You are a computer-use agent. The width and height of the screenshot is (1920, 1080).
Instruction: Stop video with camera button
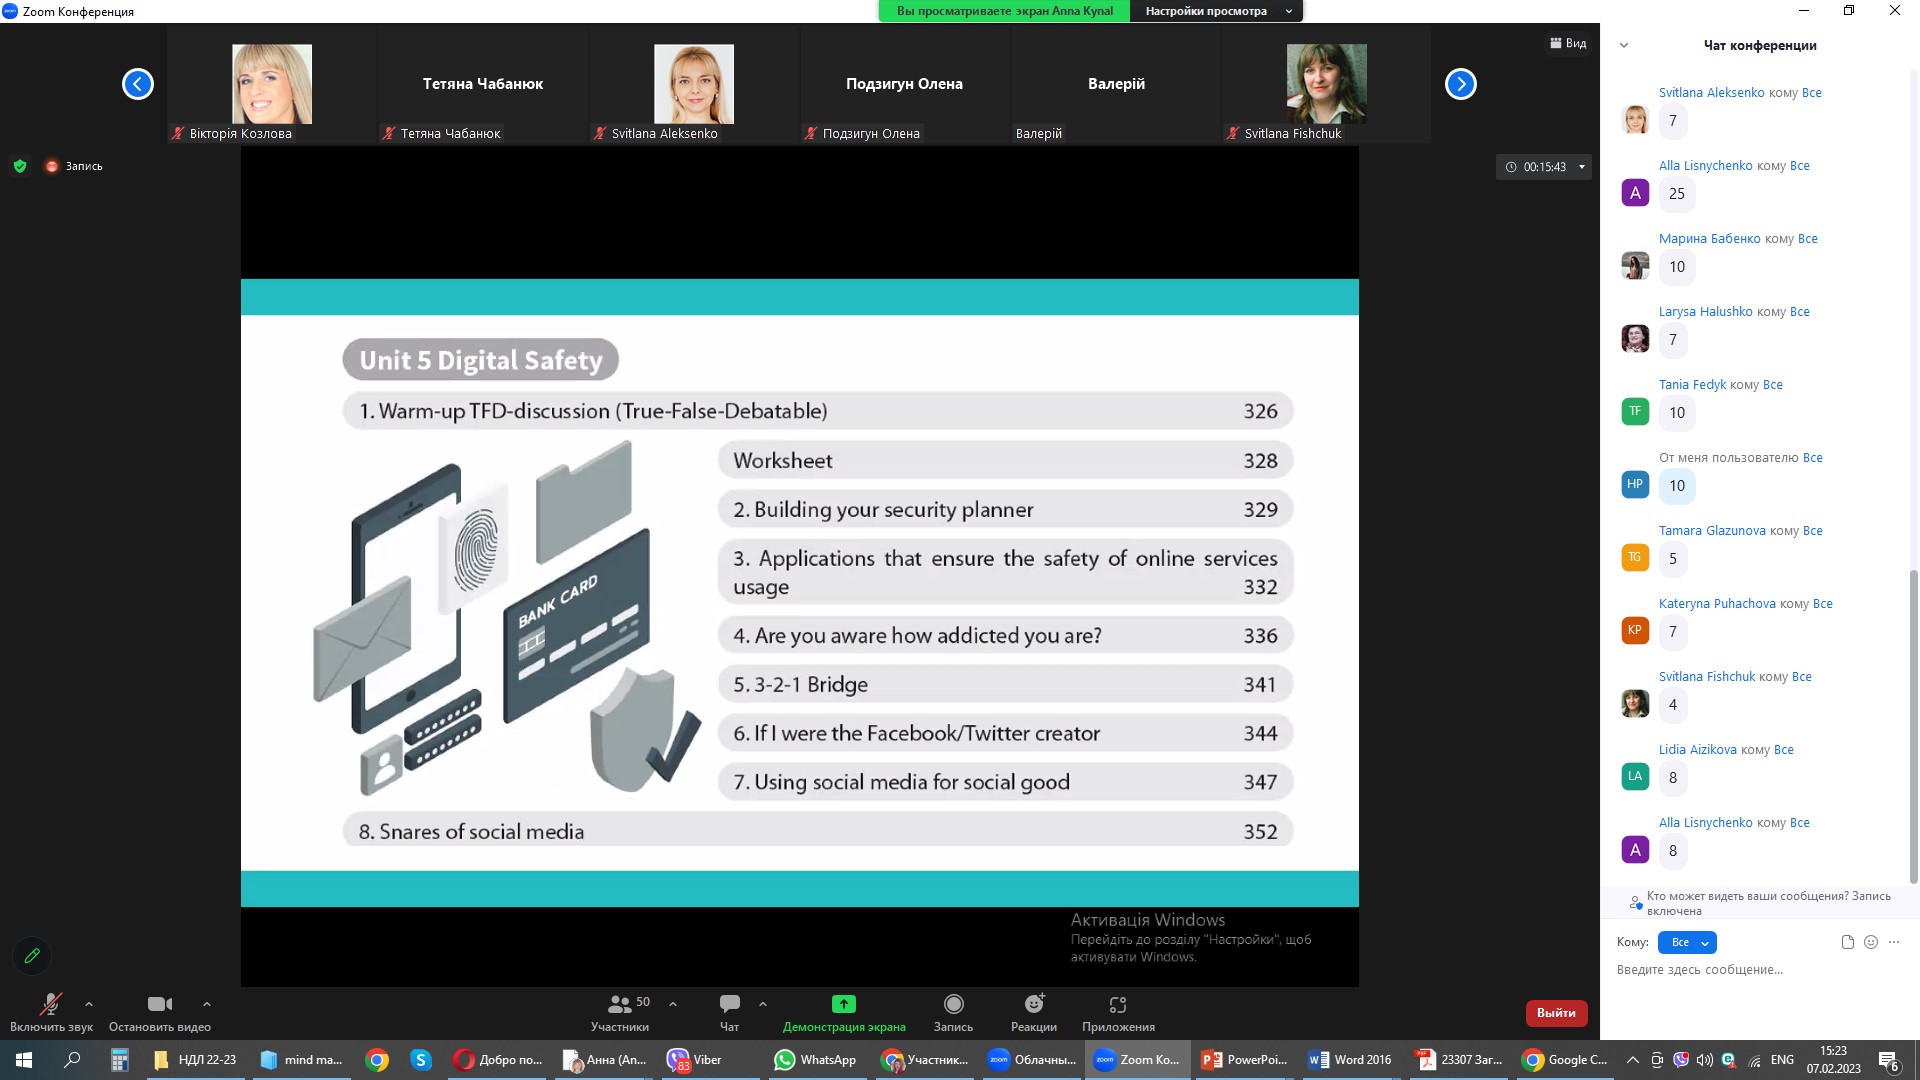click(159, 1011)
